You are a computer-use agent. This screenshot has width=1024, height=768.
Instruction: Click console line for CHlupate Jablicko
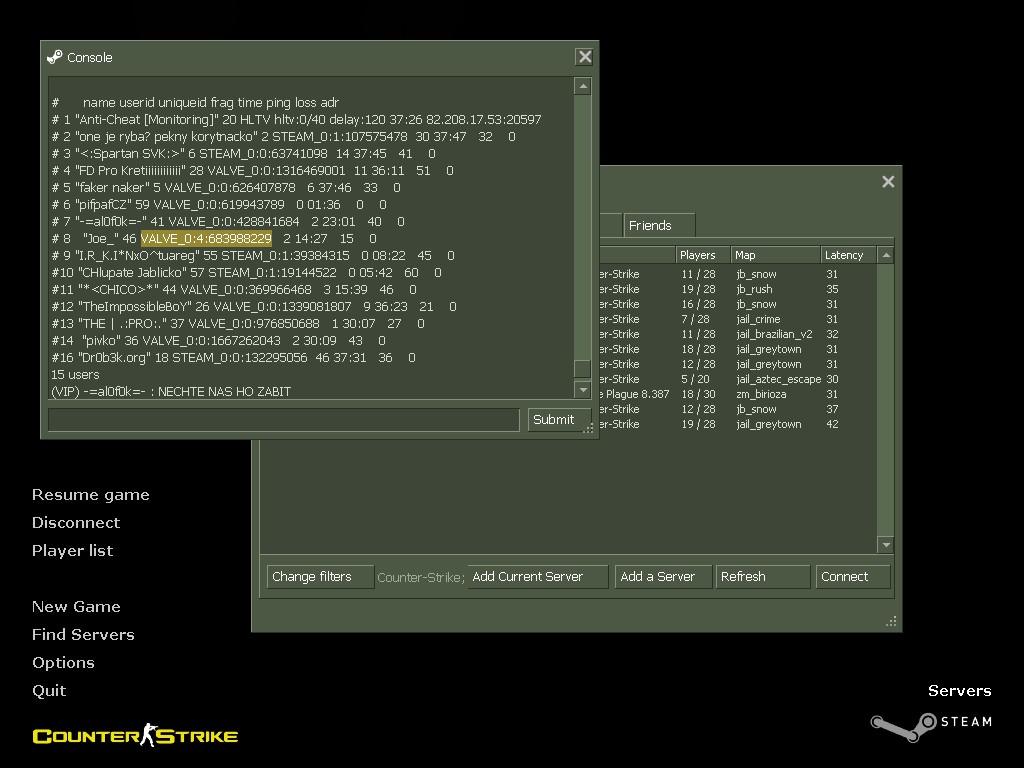(x=247, y=272)
